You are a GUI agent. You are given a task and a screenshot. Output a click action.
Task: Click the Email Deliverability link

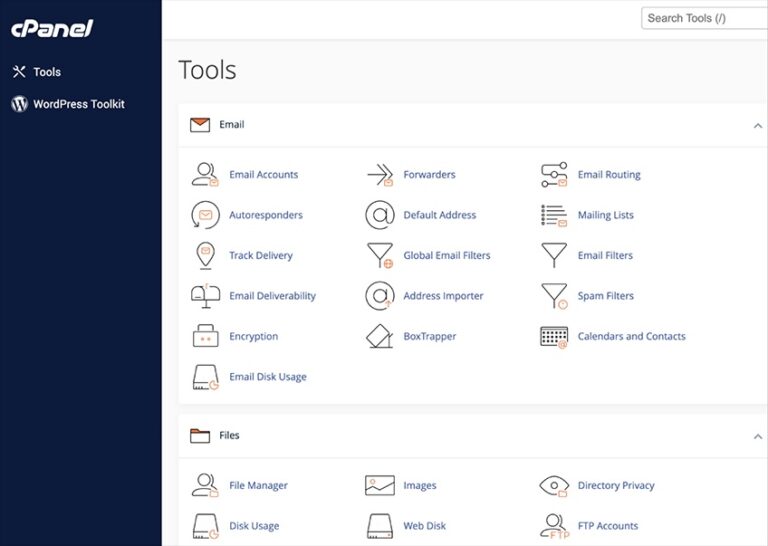[x=272, y=296]
